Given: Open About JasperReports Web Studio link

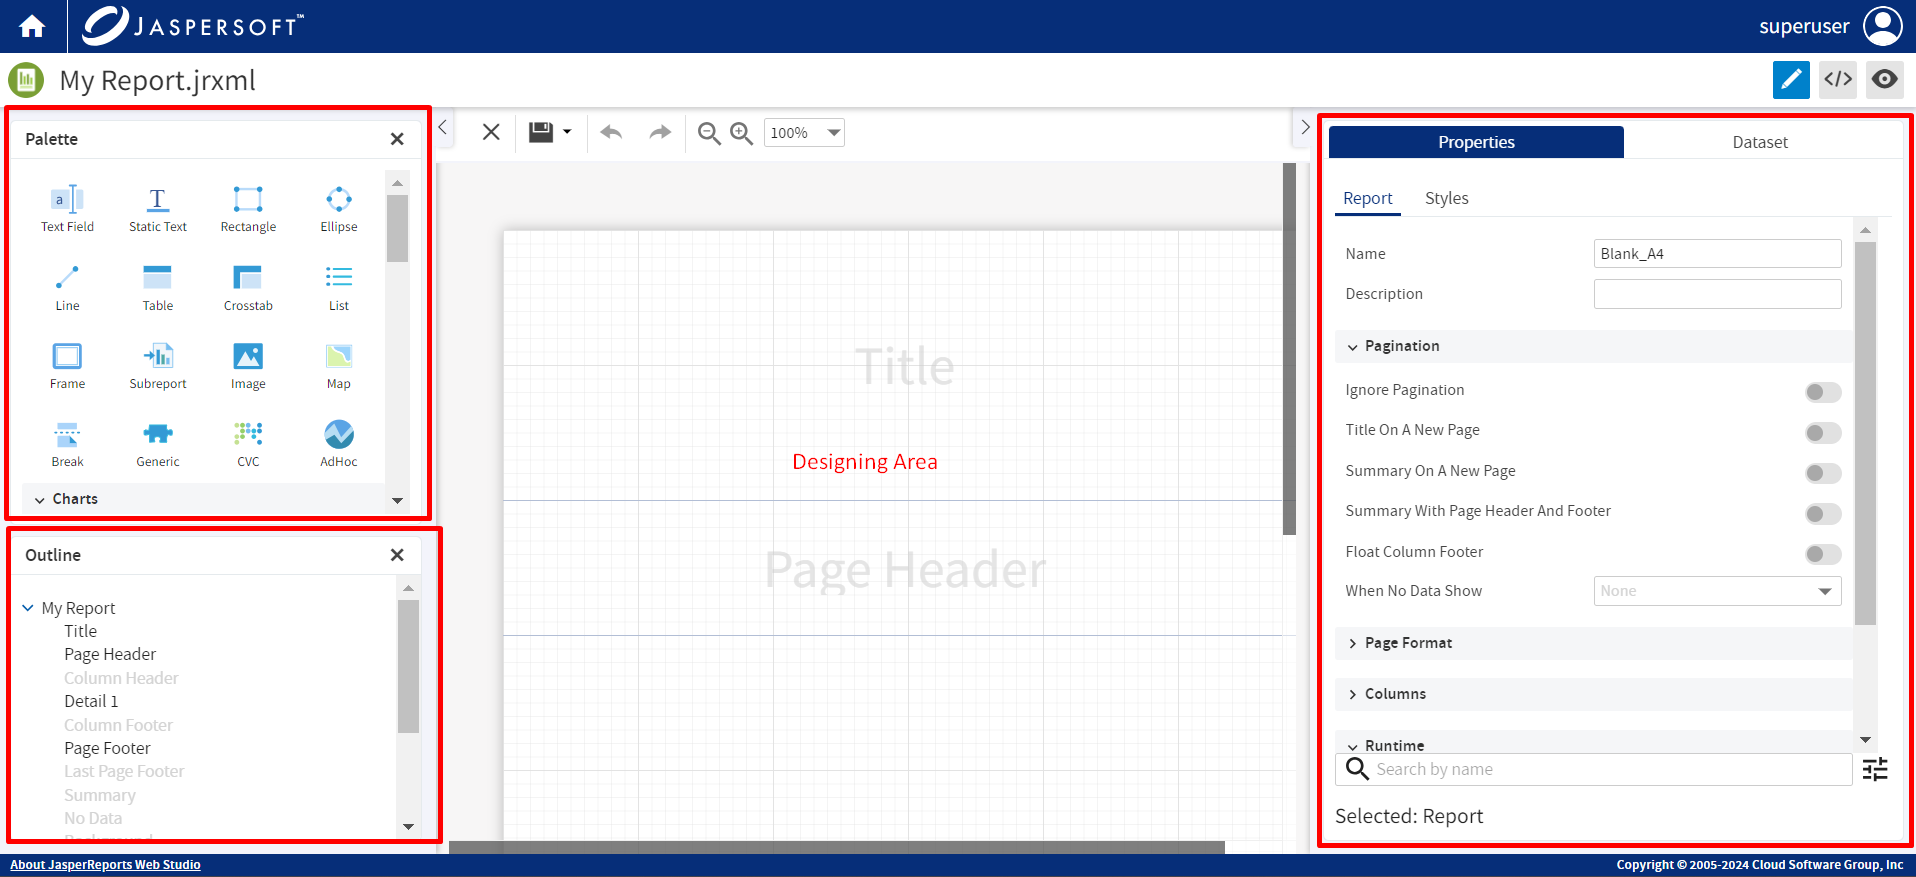Looking at the screenshot, I should click(105, 865).
